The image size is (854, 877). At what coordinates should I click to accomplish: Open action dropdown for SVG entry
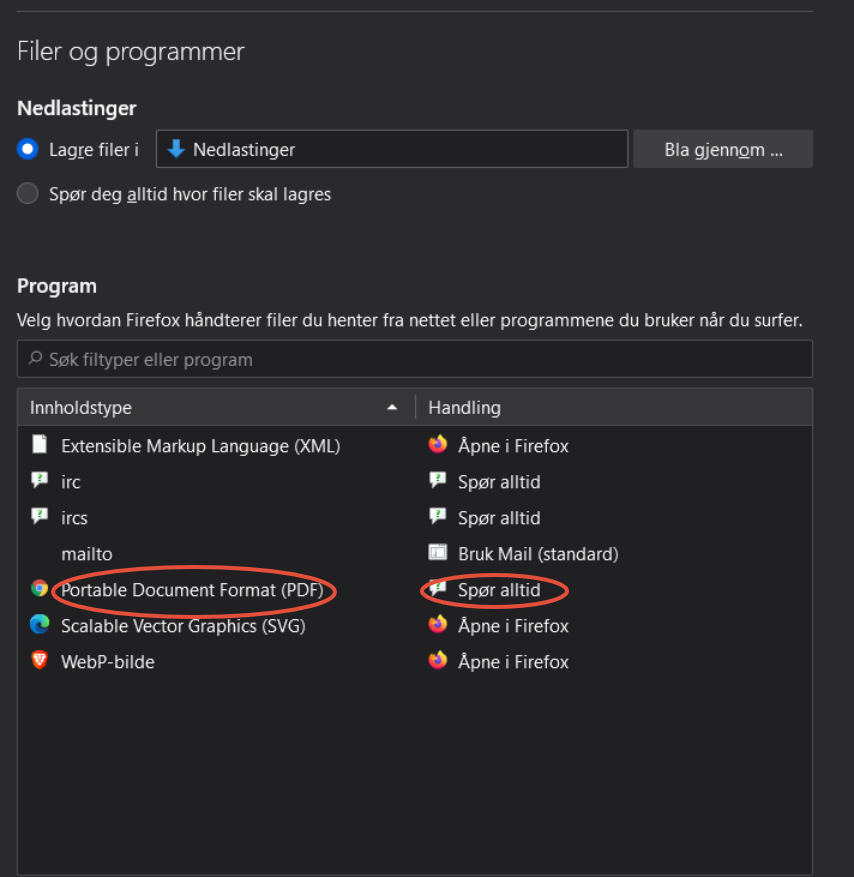513,626
